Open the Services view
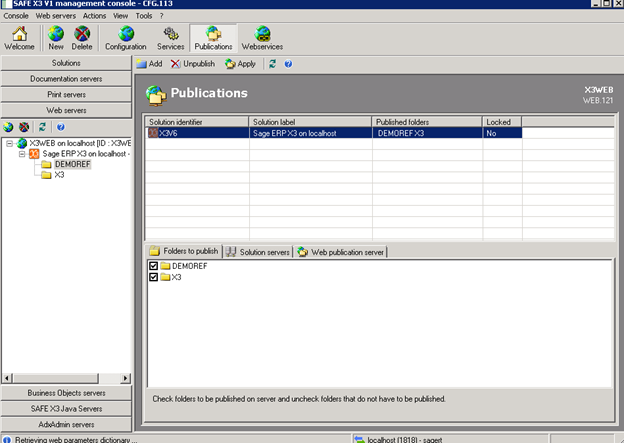 pyautogui.click(x=170, y=34)
